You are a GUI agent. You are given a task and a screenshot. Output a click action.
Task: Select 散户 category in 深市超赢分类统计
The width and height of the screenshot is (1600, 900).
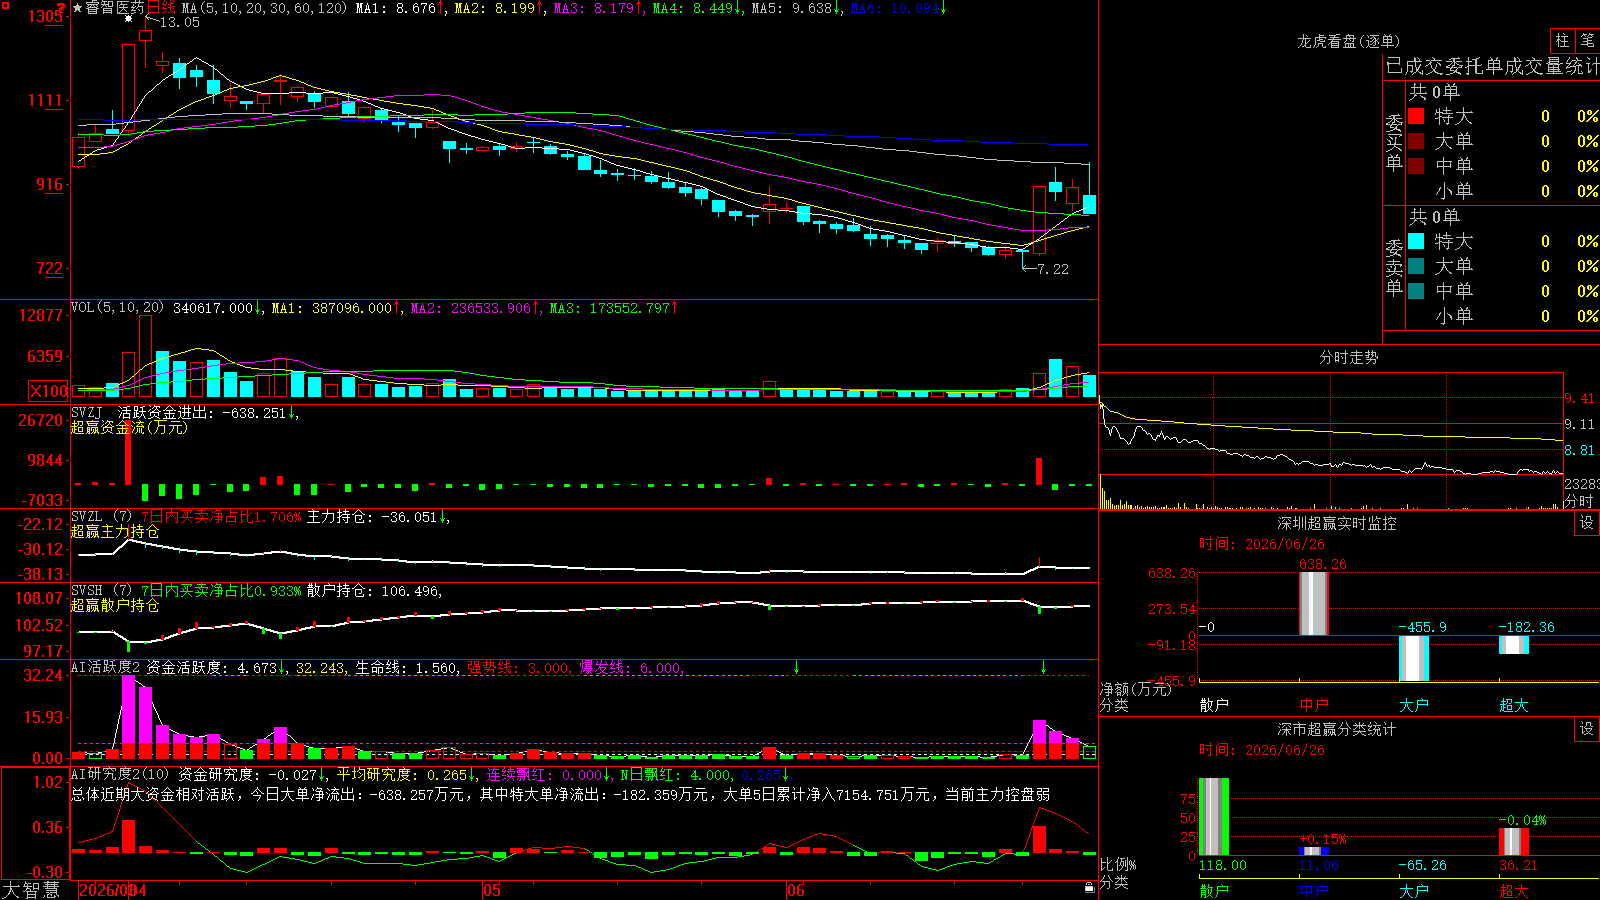(1214, 890)
